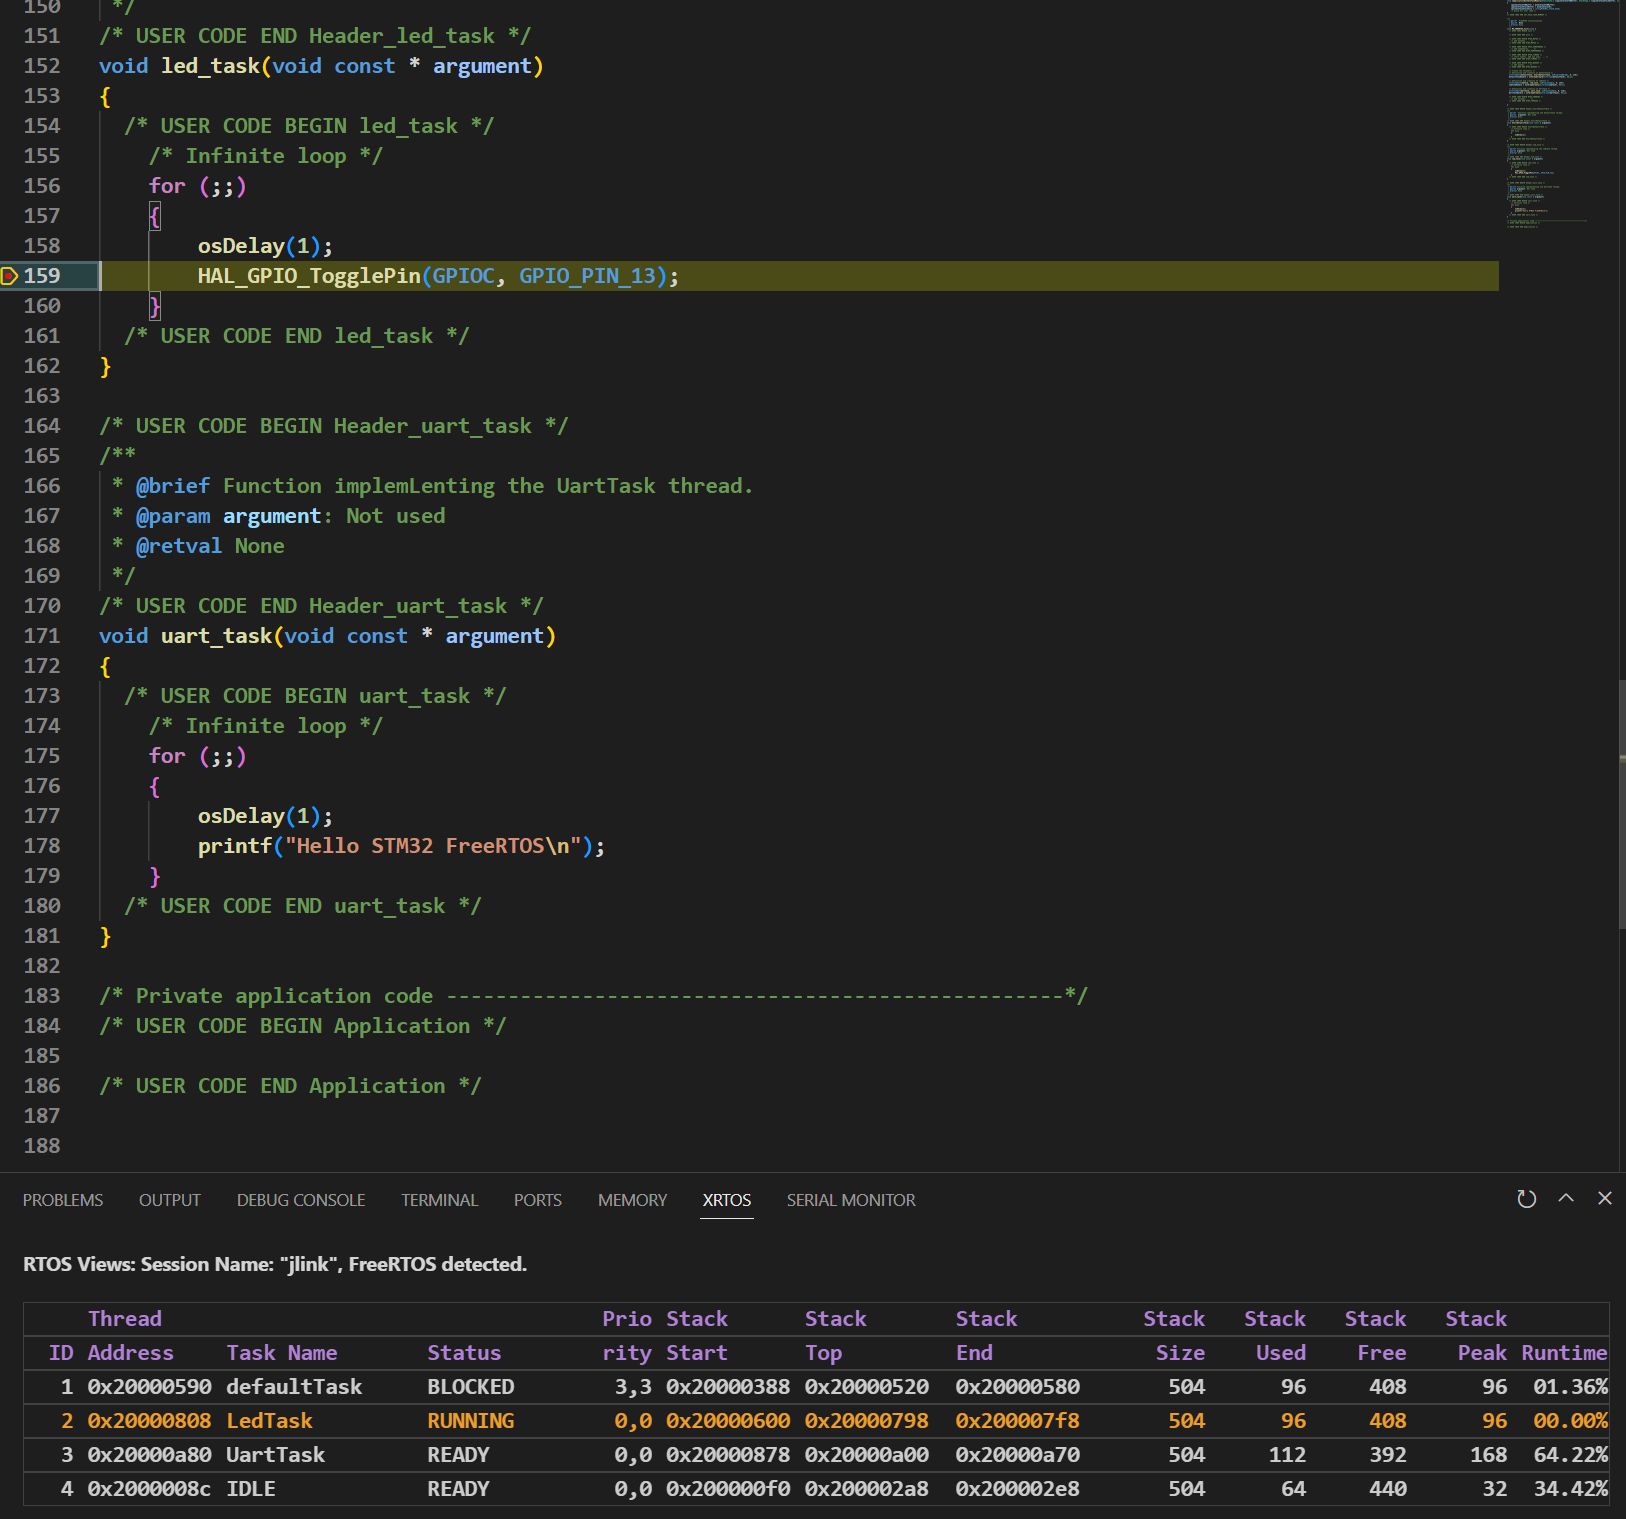Click the RTOS Views session name text
Viewport: 1626px width, 1519px height.
click(275, 1264)
